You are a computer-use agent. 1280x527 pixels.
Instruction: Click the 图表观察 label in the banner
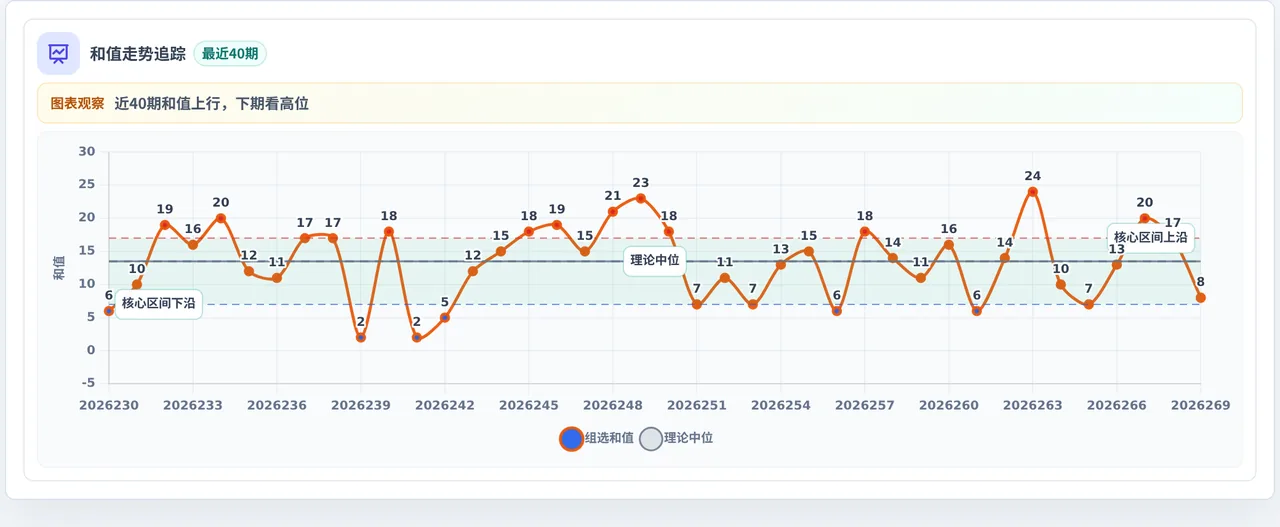pos(77,103)
